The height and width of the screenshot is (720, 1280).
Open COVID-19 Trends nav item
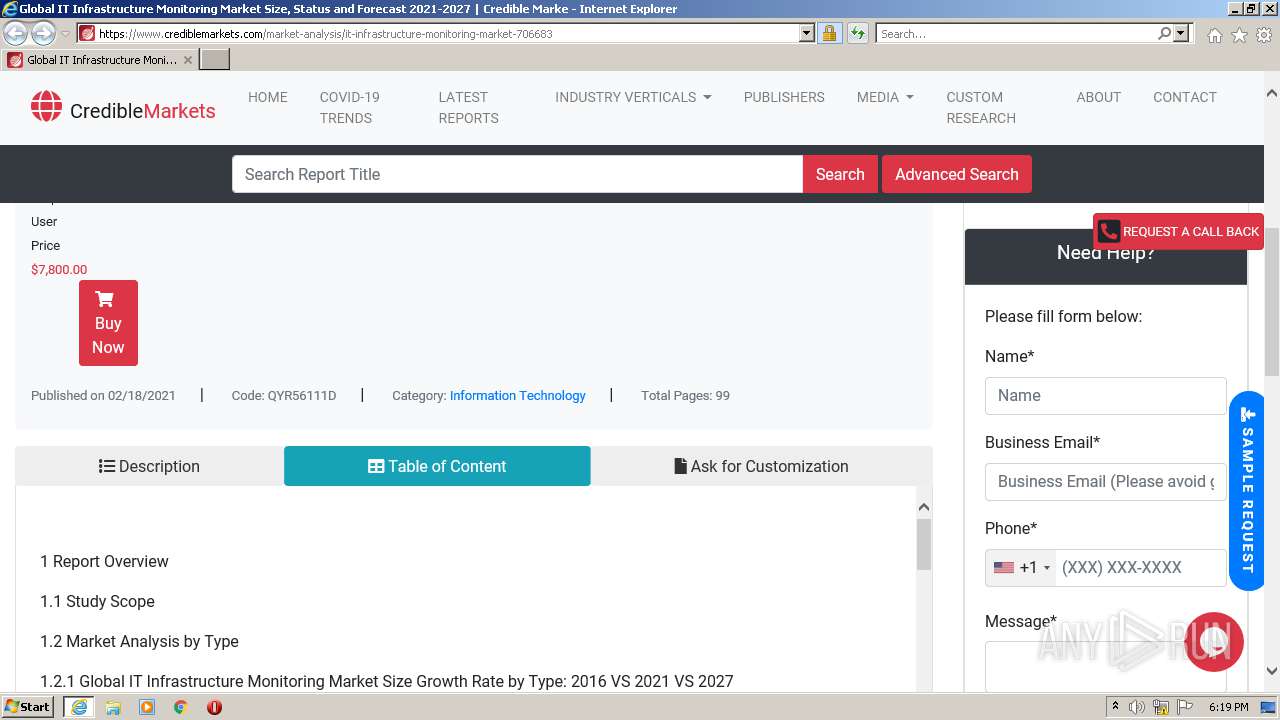pyautogui.click(x=350, y=107)
